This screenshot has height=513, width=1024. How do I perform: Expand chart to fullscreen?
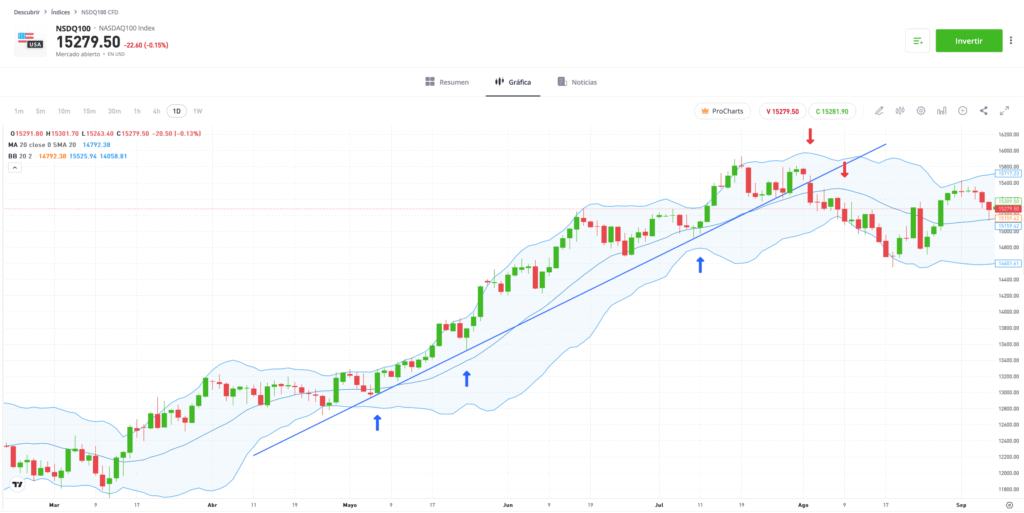[1004, 111]
